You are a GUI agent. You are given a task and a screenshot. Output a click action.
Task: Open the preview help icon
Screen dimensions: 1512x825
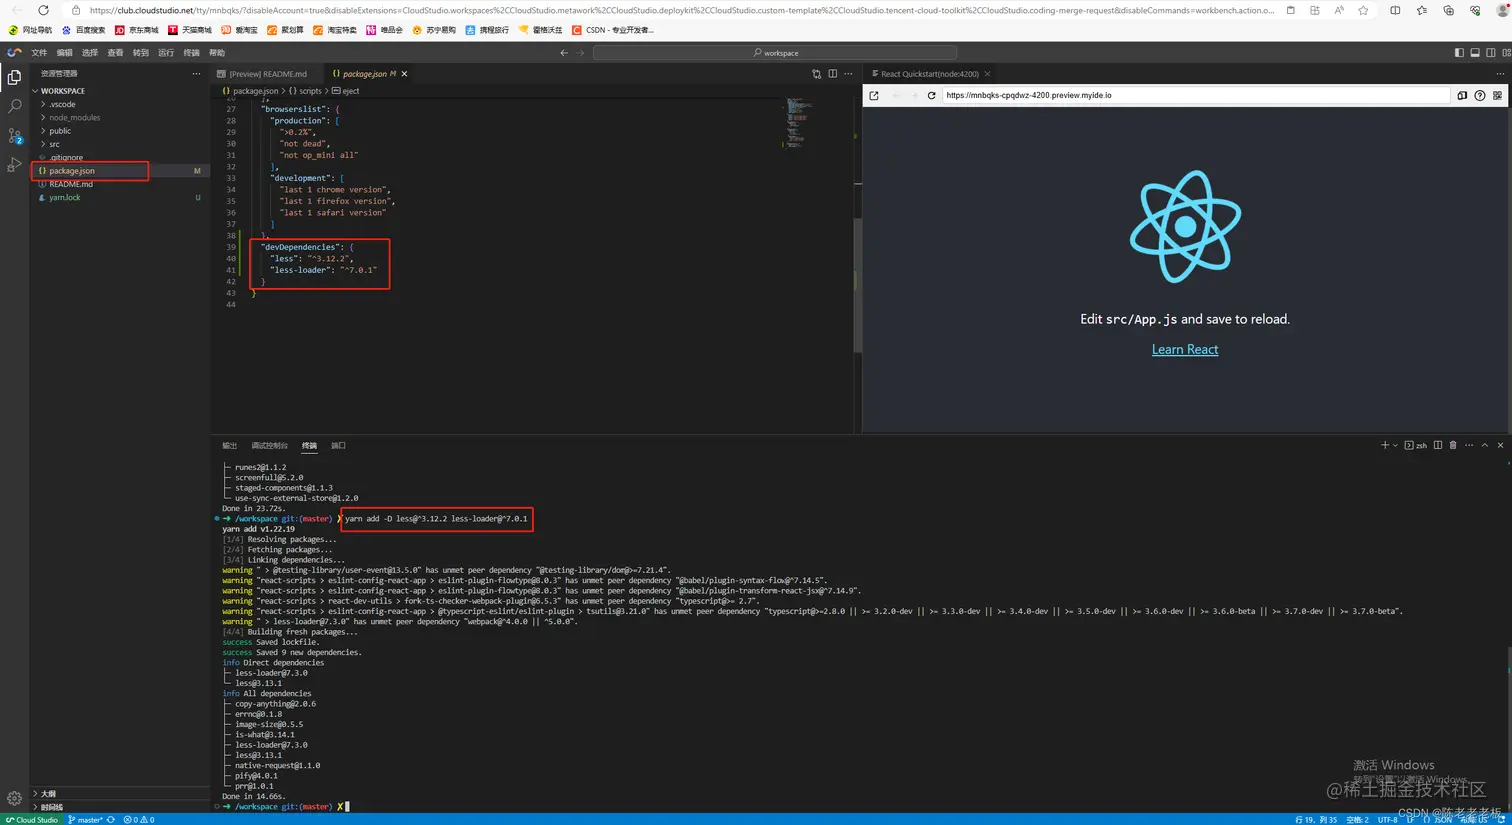click(x=1479, y=95)
